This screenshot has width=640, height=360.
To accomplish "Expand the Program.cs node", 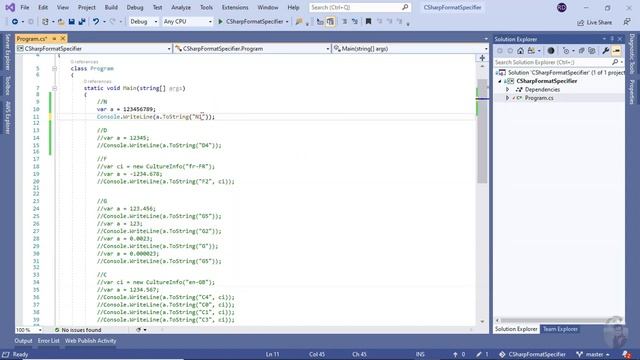I will click(508, 98).
